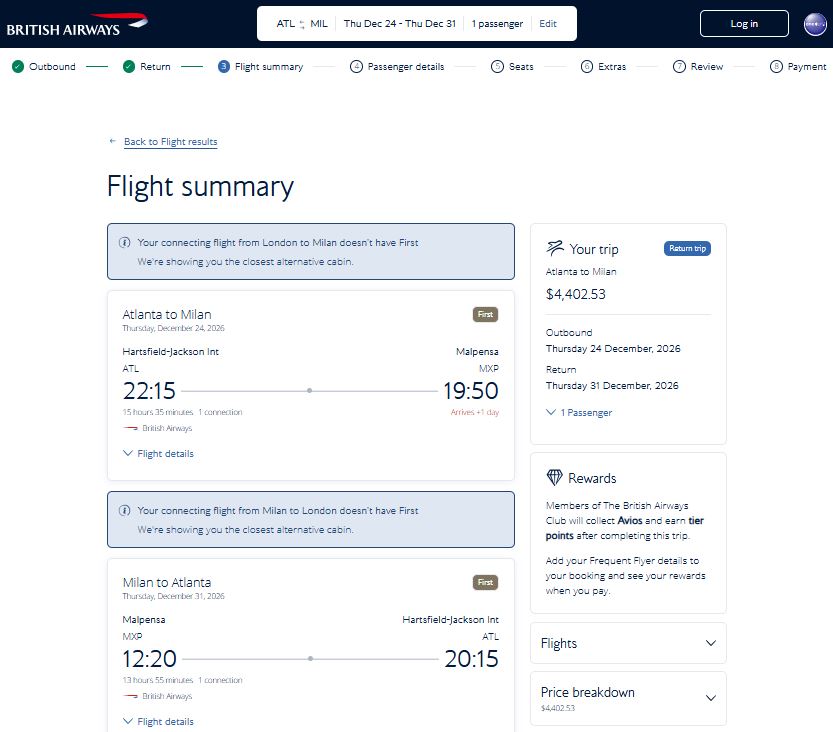Click the Your trip airplane icon

click(x=555, y=248)
